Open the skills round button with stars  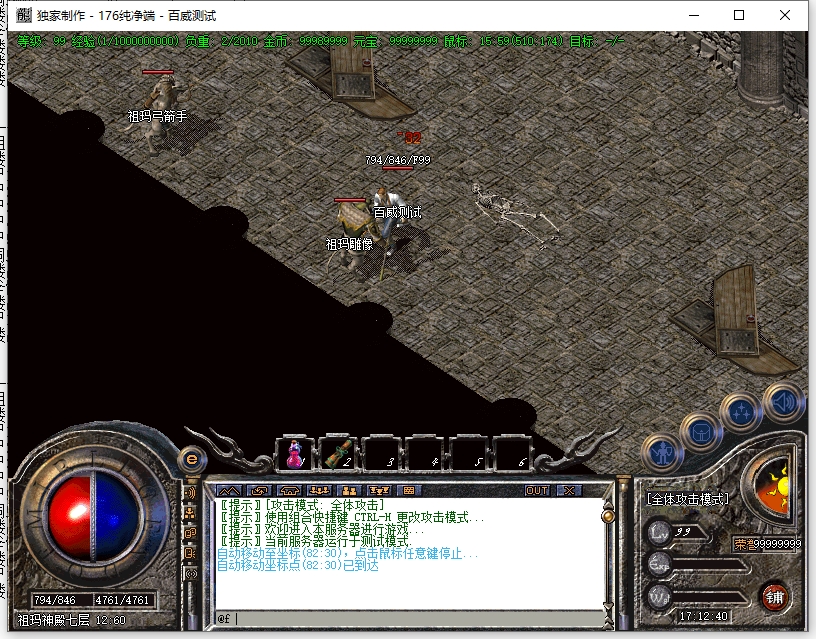click(x=741, y=412)
